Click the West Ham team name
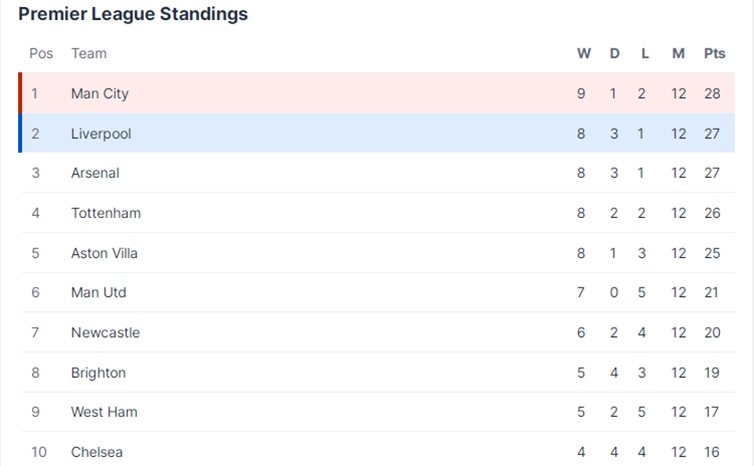Image resolution: width=754 pixels, height=466 pixels. point(104,412)
